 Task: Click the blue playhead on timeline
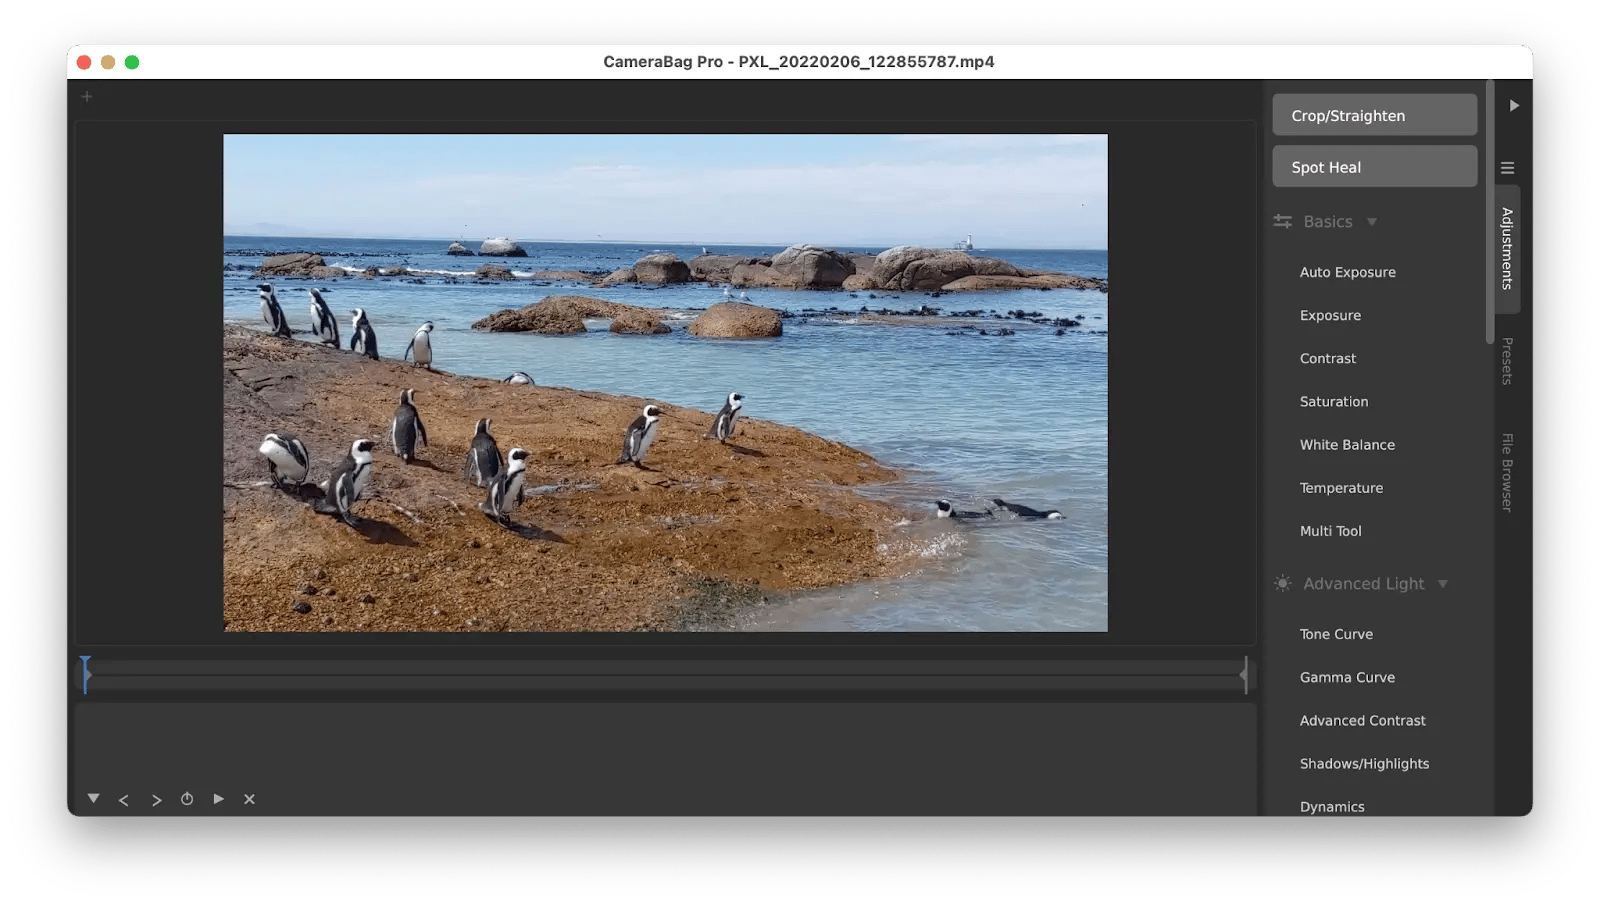[86, 675]
